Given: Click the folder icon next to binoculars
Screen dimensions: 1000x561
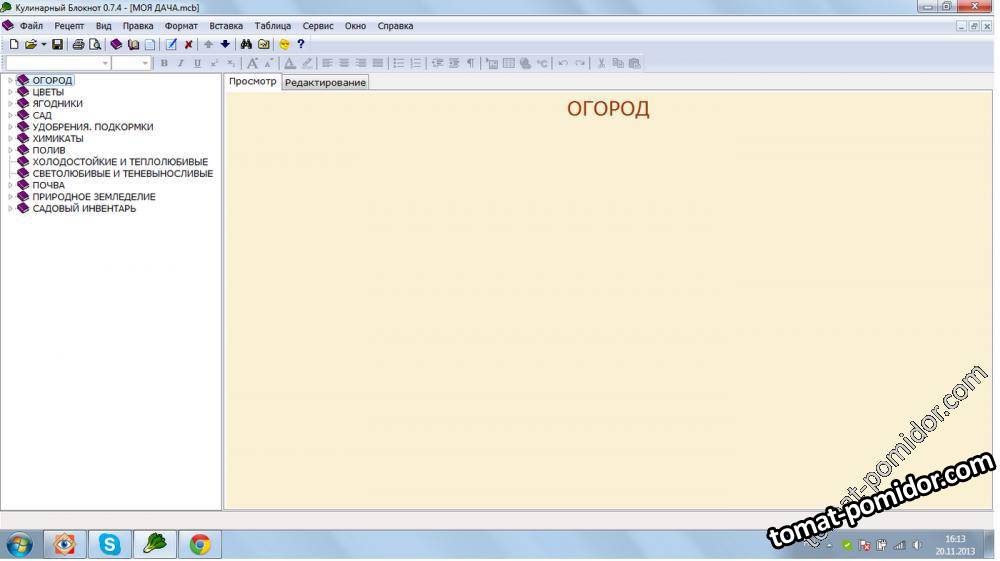Looking at the screenshot, I should pos(263,45).
